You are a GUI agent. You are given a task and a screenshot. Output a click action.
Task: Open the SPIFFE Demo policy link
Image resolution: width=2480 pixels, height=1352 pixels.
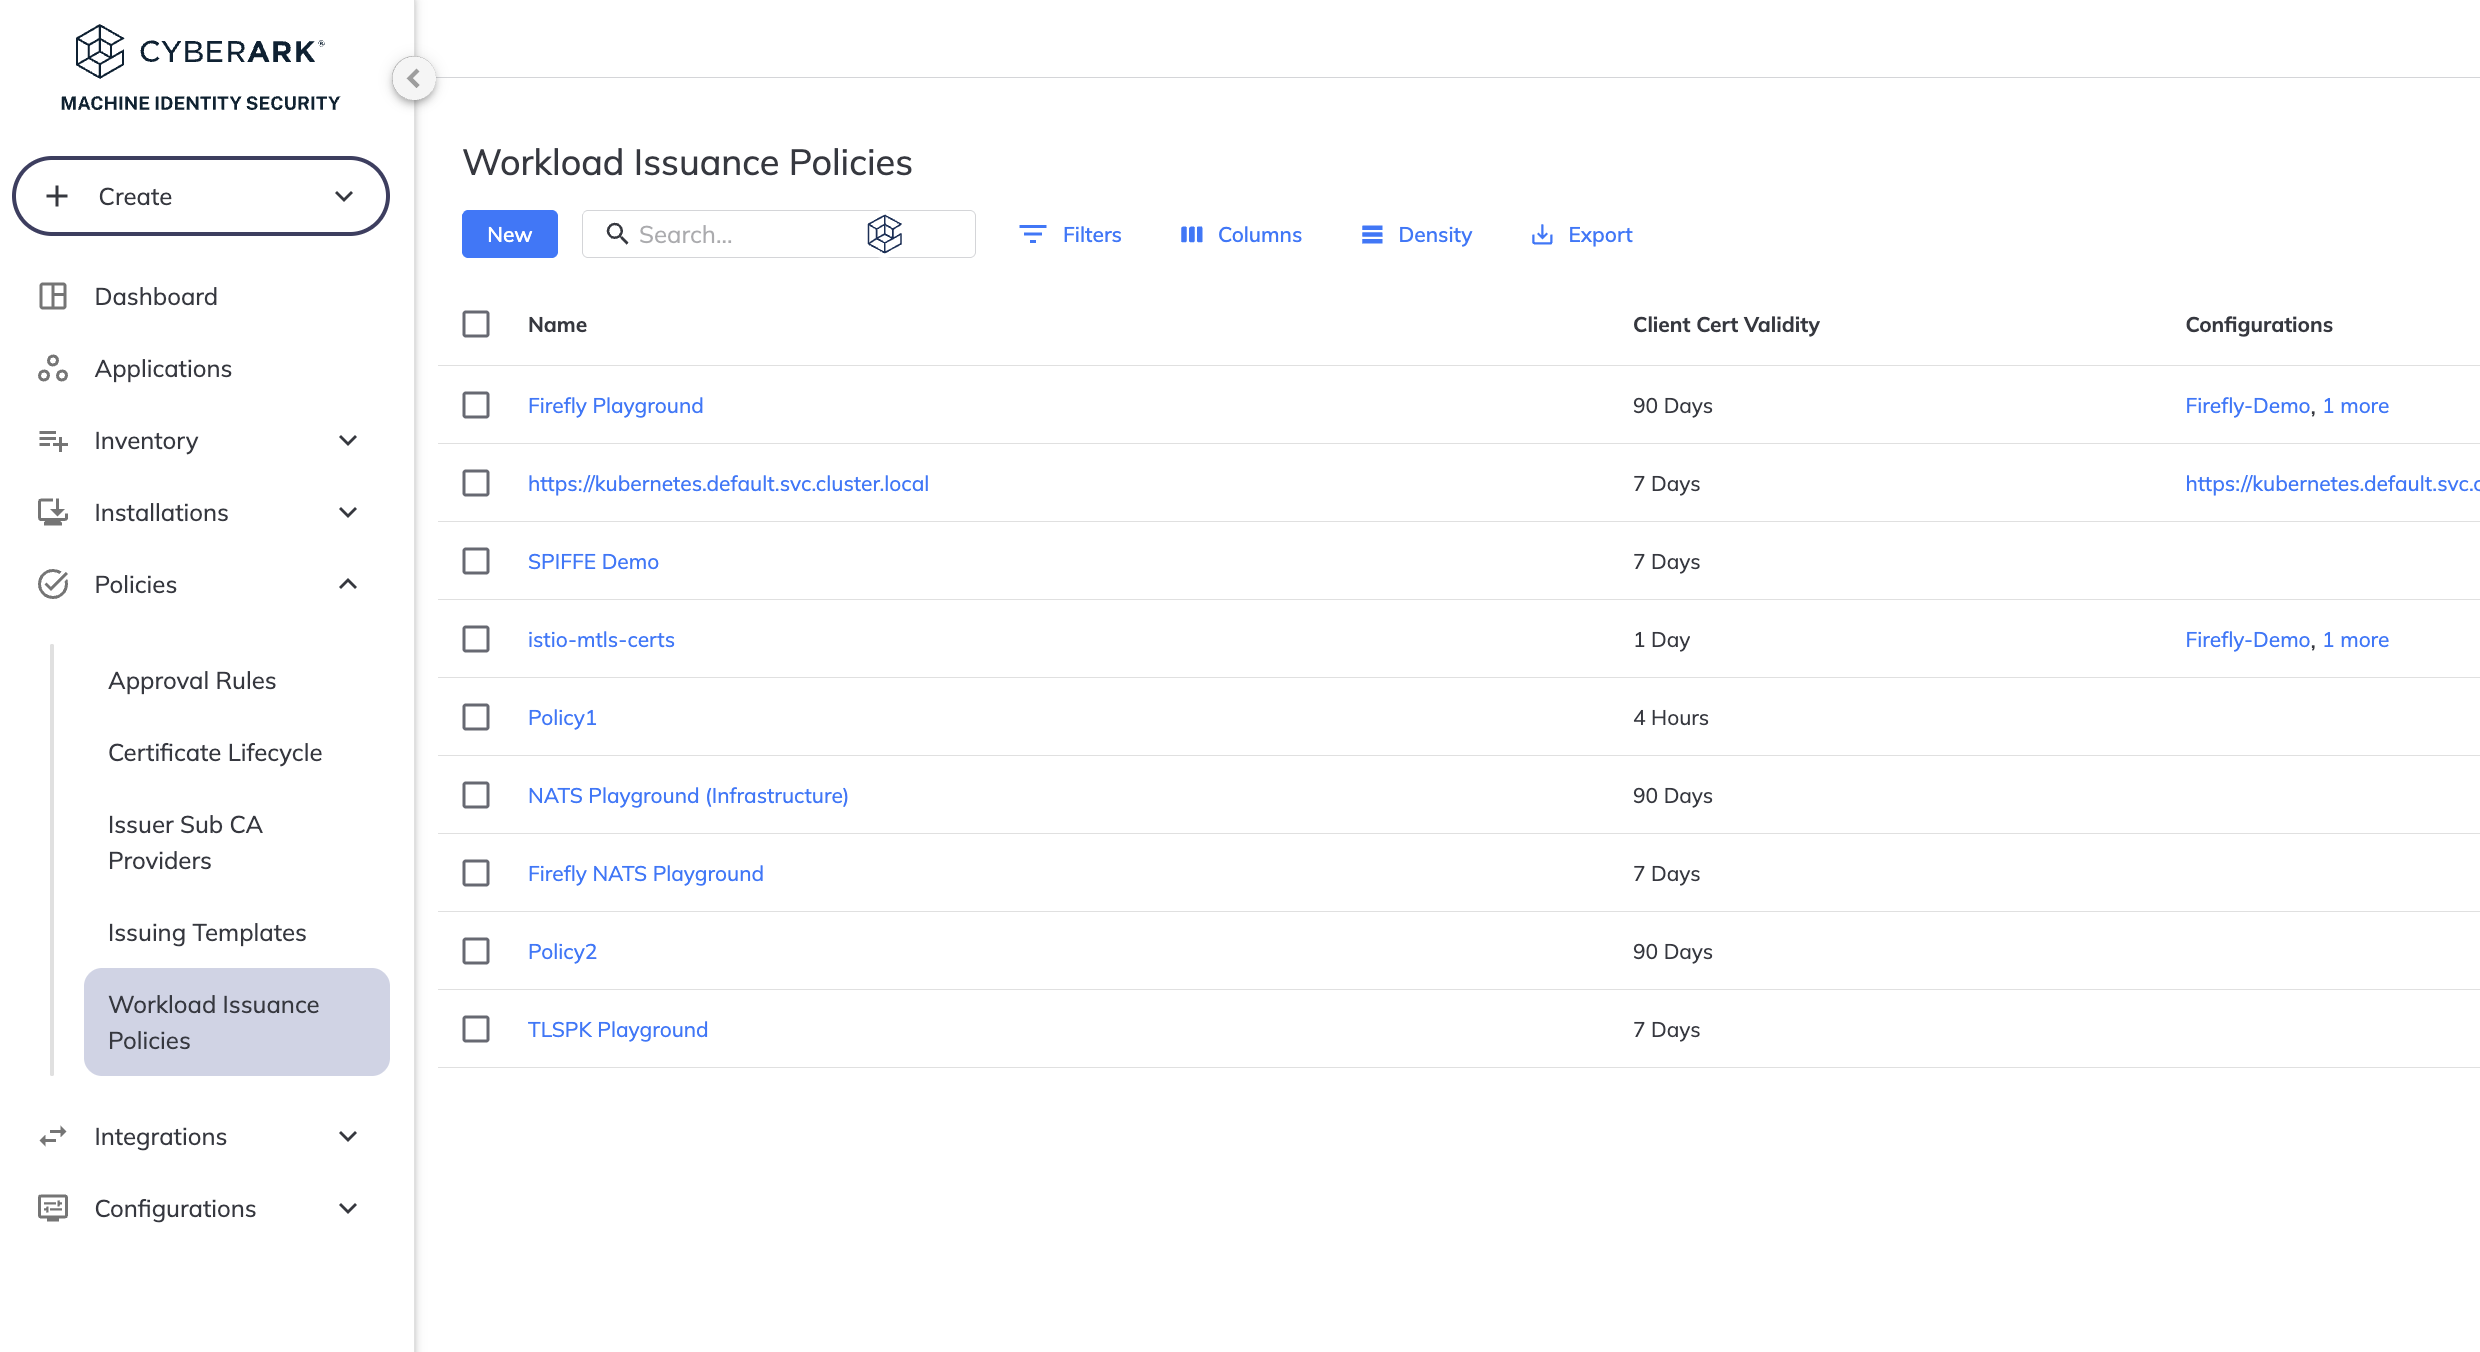click(x=593, y=561)
